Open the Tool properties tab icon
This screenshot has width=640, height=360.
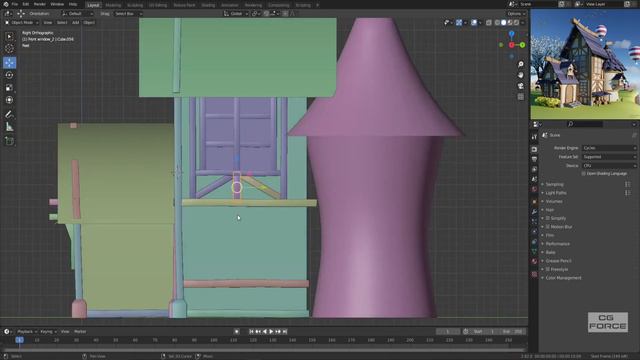click(534, 137)
